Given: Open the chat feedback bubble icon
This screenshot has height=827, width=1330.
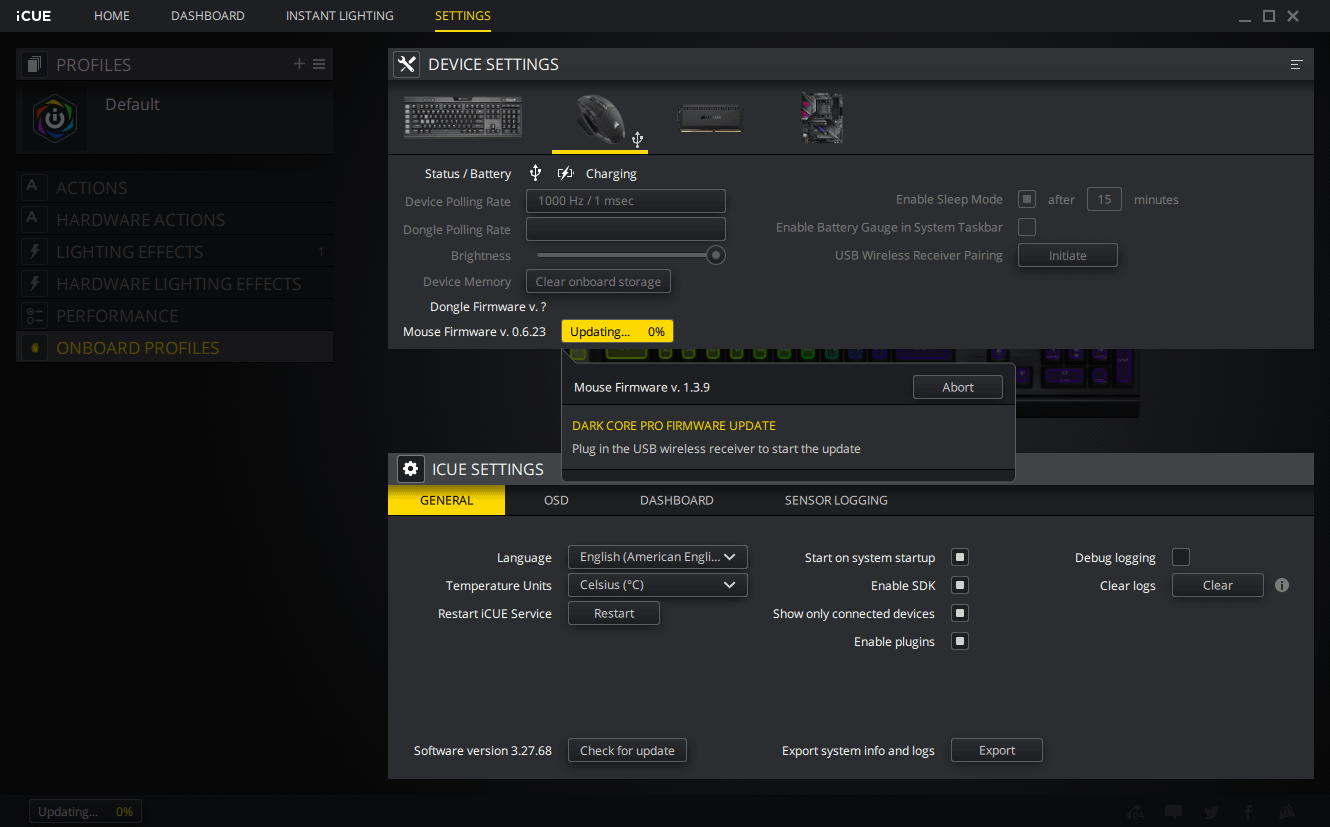Looking at the screenshot, I should (1174, 812).
